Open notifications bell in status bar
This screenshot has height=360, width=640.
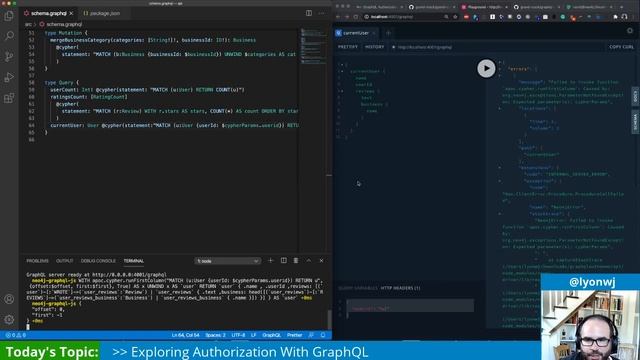point(323,335)
